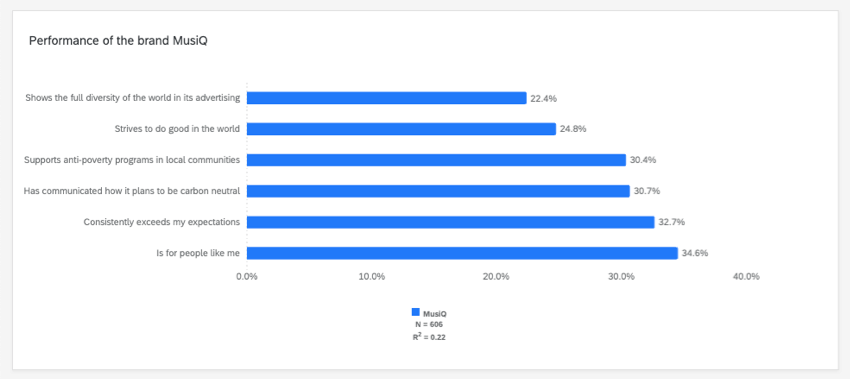Viewport: 850px width, 379px height.
Task: Click the 'Strives to do good in the world' label
Action: pyautogui.click(x=177, y=129)
